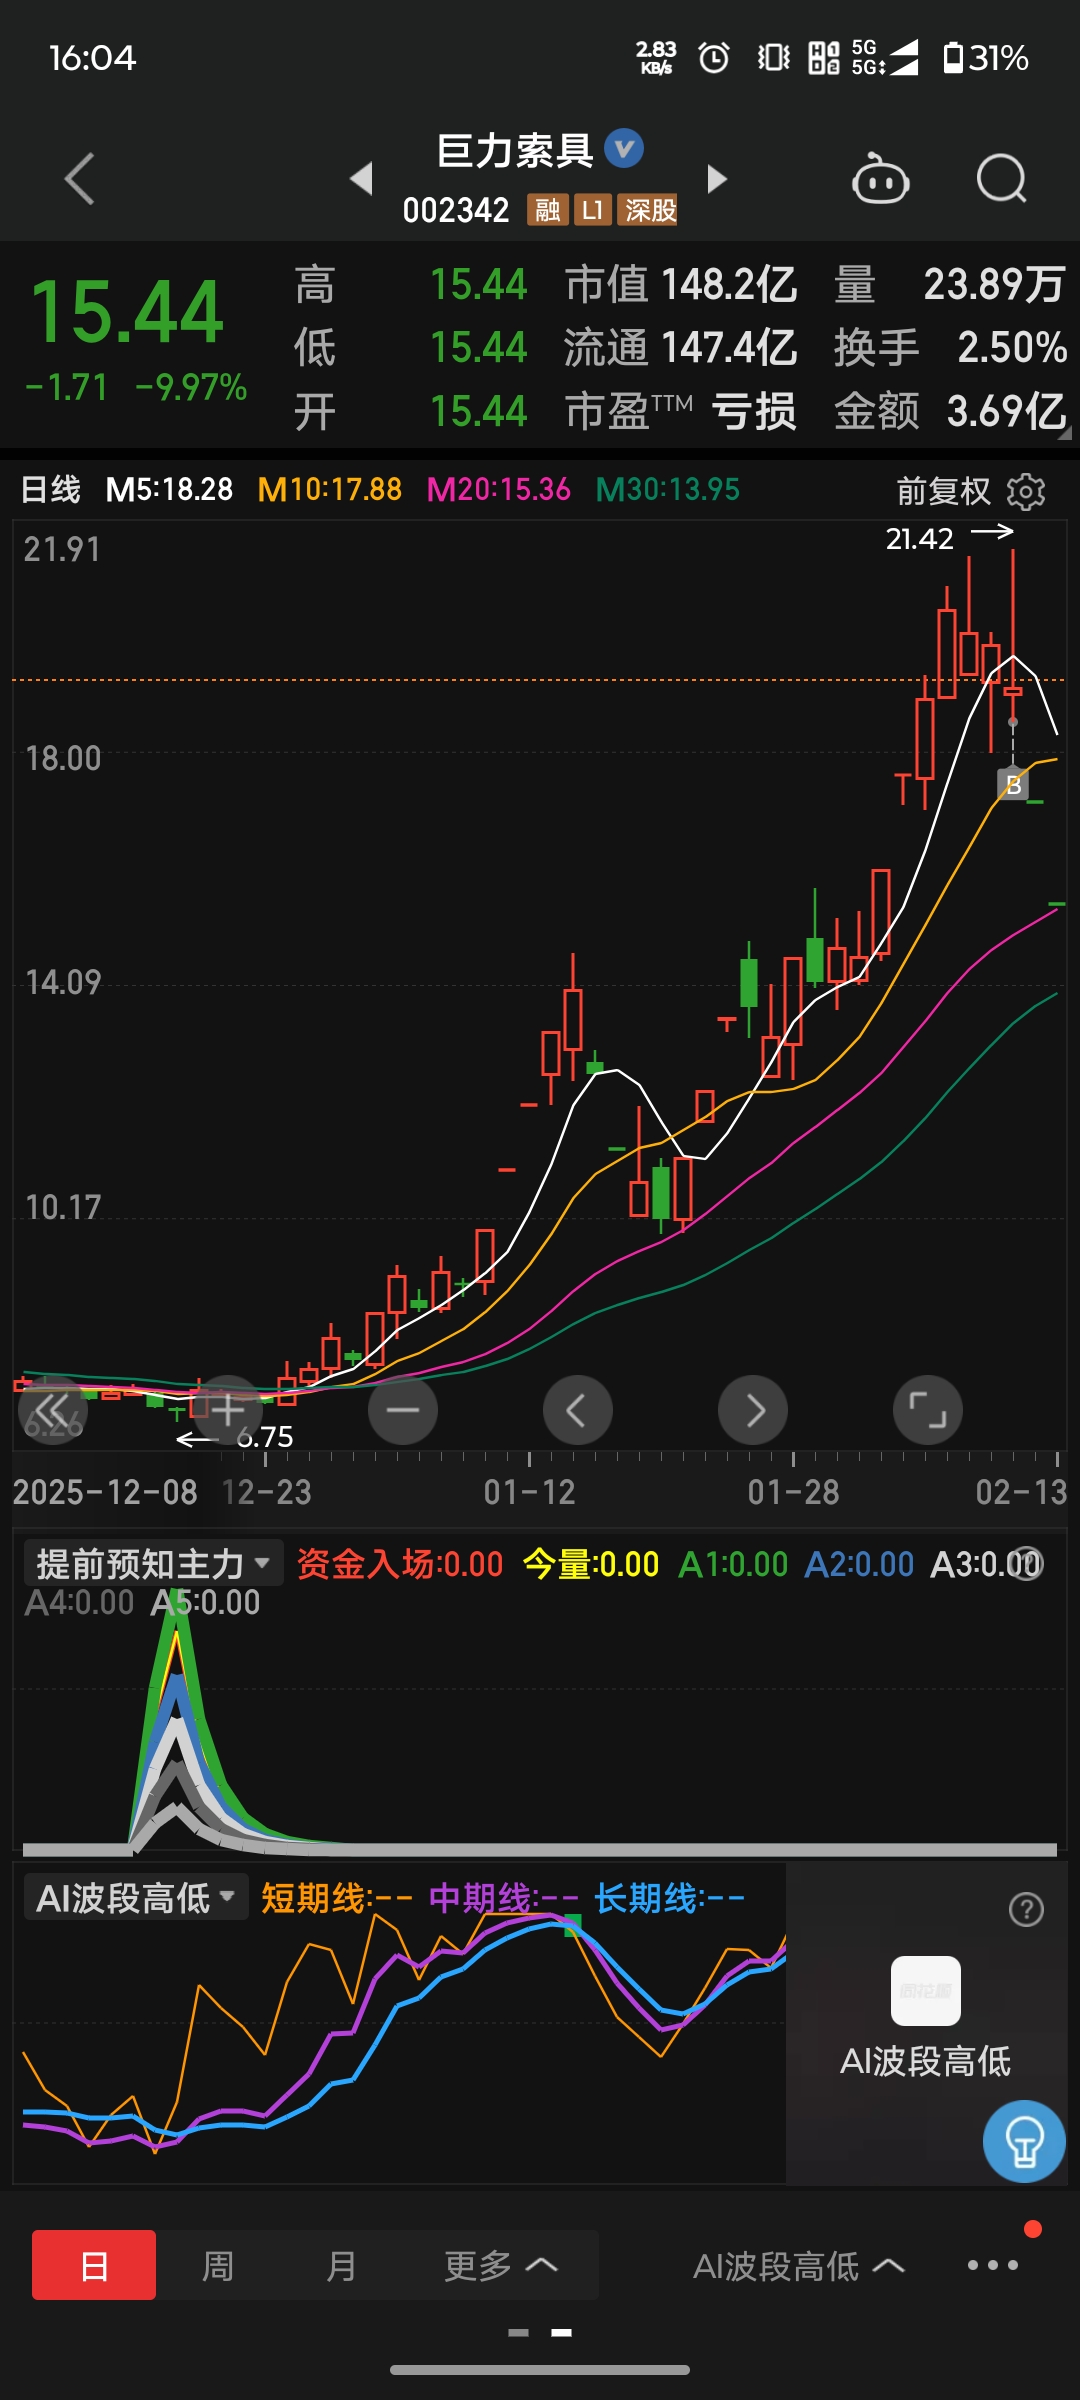Tap the 融 margin-trading tag

click(x=547, y=210)
